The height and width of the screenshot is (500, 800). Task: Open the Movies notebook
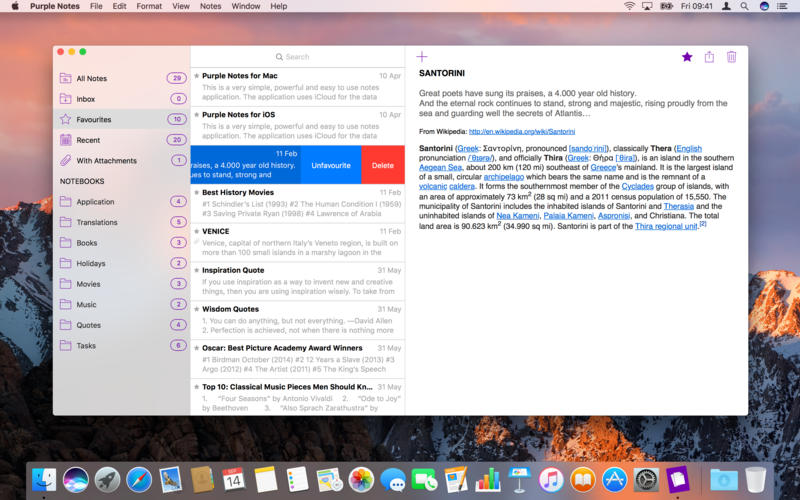coord(122,284)
